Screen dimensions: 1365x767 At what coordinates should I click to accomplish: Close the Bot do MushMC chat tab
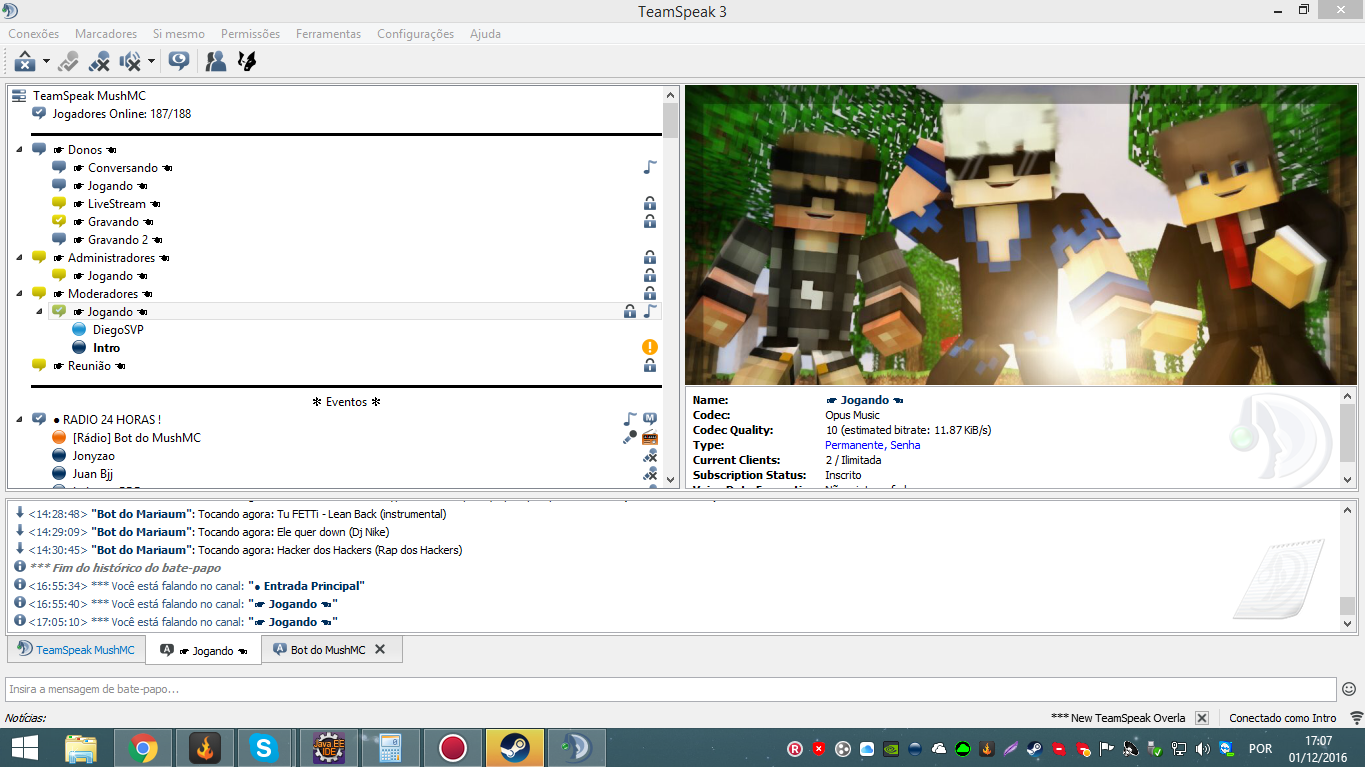(x=380, y=649)
